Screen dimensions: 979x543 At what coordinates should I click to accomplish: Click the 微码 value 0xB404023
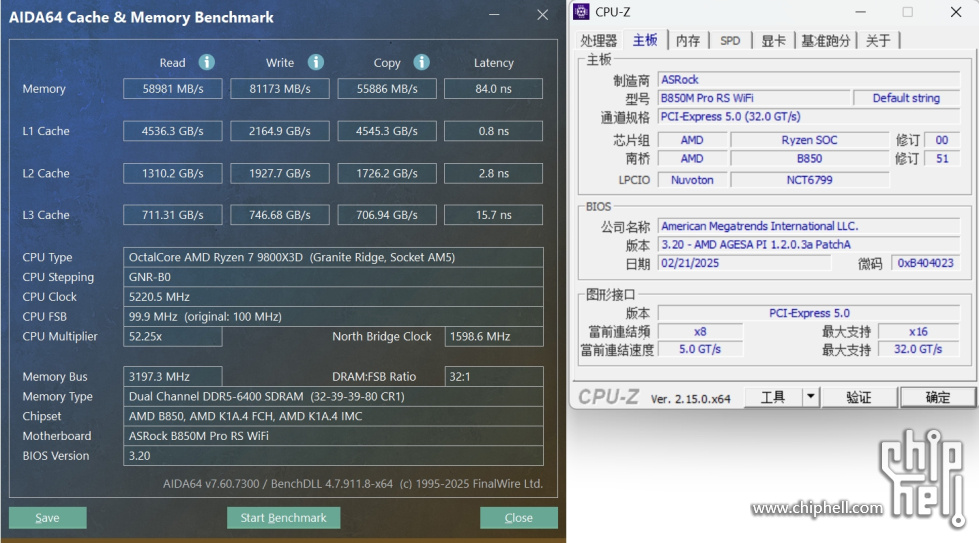point(925,263)
